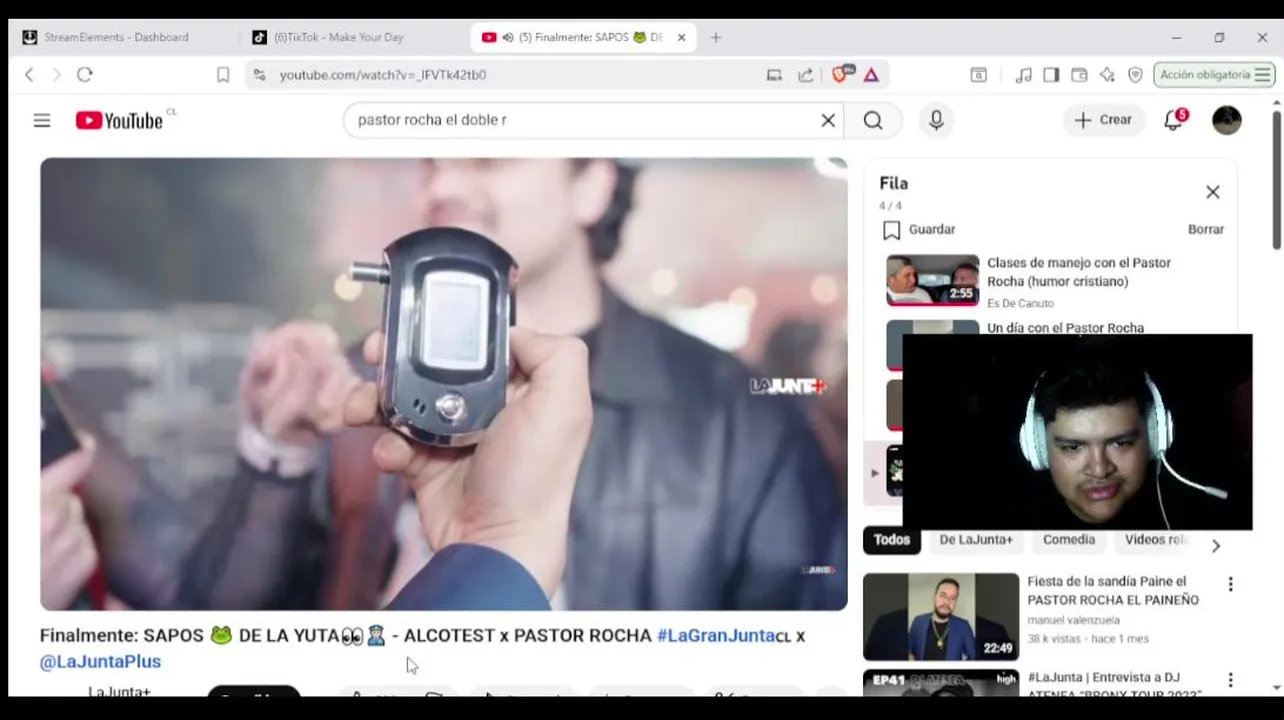Open Fiesta de la sandía Paine thumbnail

tap(941, 616)
